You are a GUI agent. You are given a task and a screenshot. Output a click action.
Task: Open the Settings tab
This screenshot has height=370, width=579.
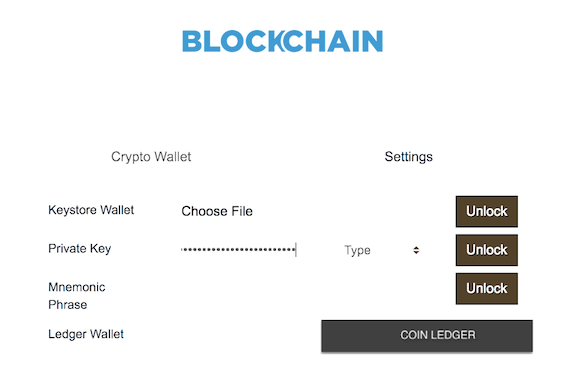pyautogui.click(x=408, y=157)
